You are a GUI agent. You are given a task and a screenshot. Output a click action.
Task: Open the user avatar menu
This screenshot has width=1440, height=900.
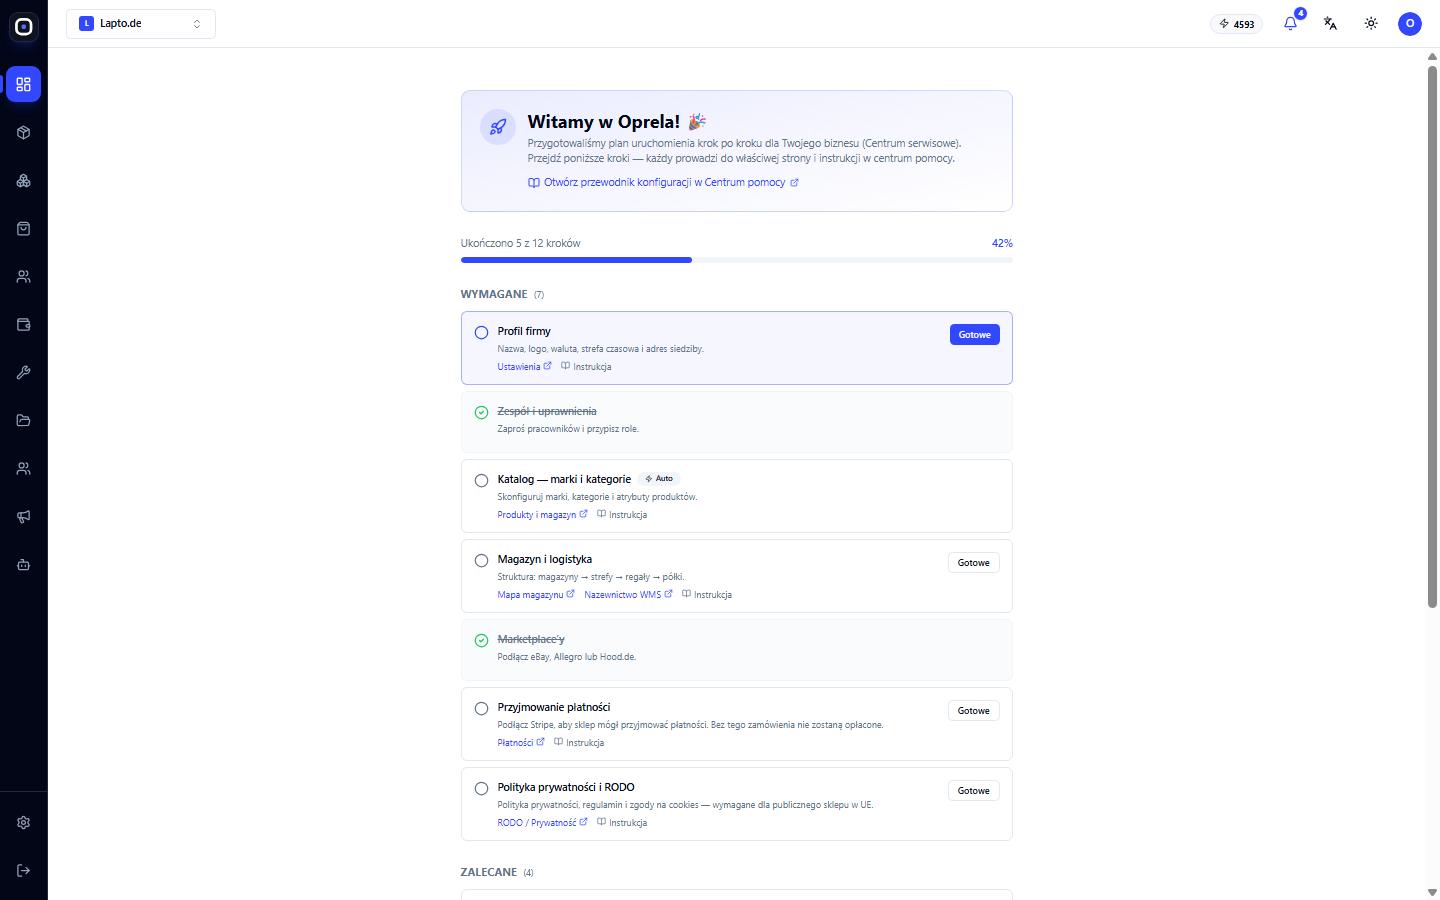click(x=1410, y=23)
